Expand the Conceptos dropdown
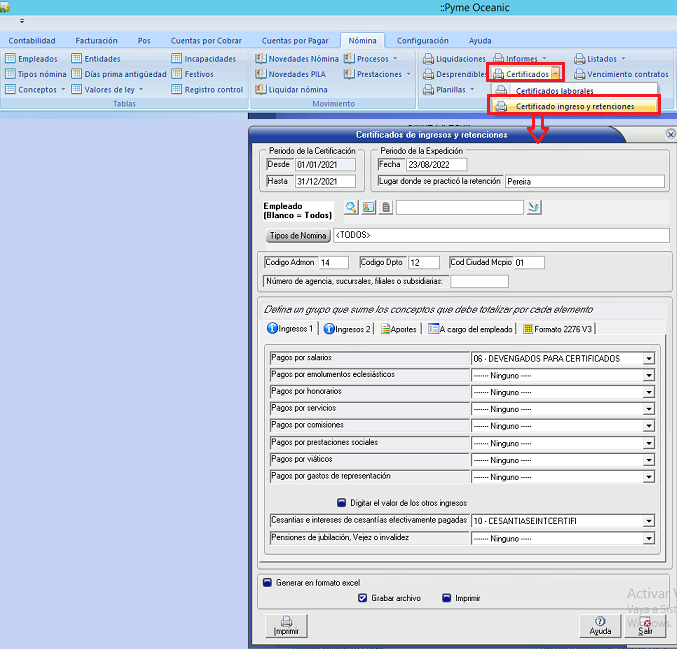This screenshot has height=649, width=677. (63, 89)
